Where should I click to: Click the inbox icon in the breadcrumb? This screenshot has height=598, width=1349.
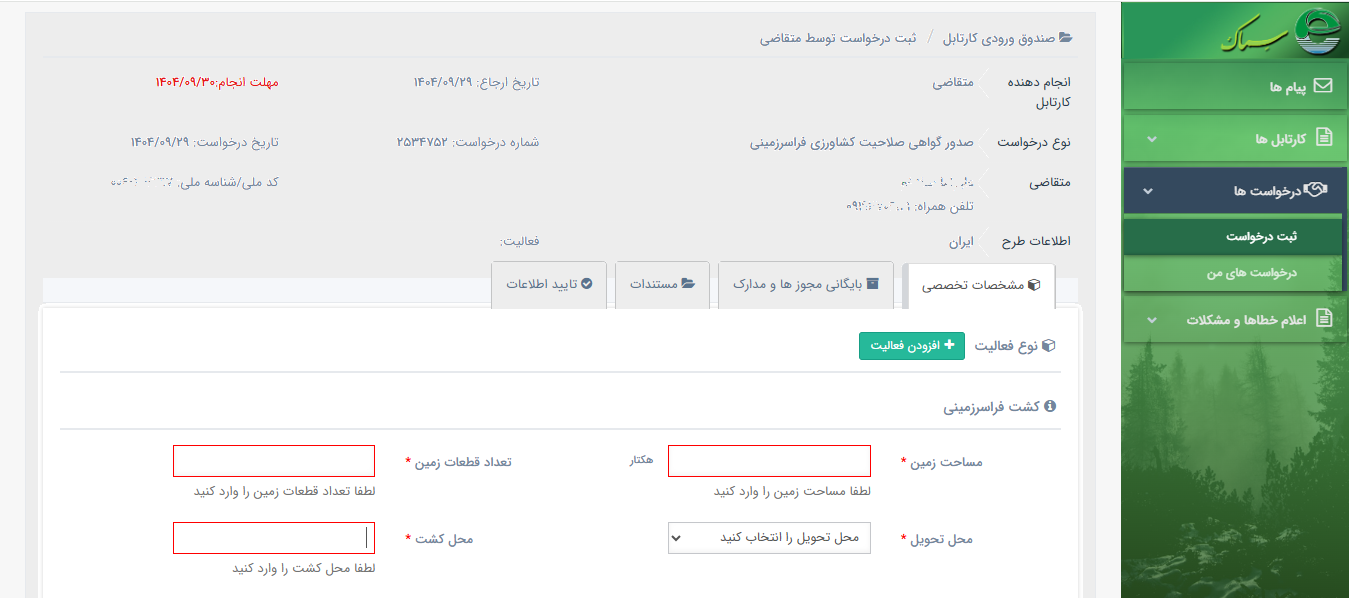[x=1065, y=38]
